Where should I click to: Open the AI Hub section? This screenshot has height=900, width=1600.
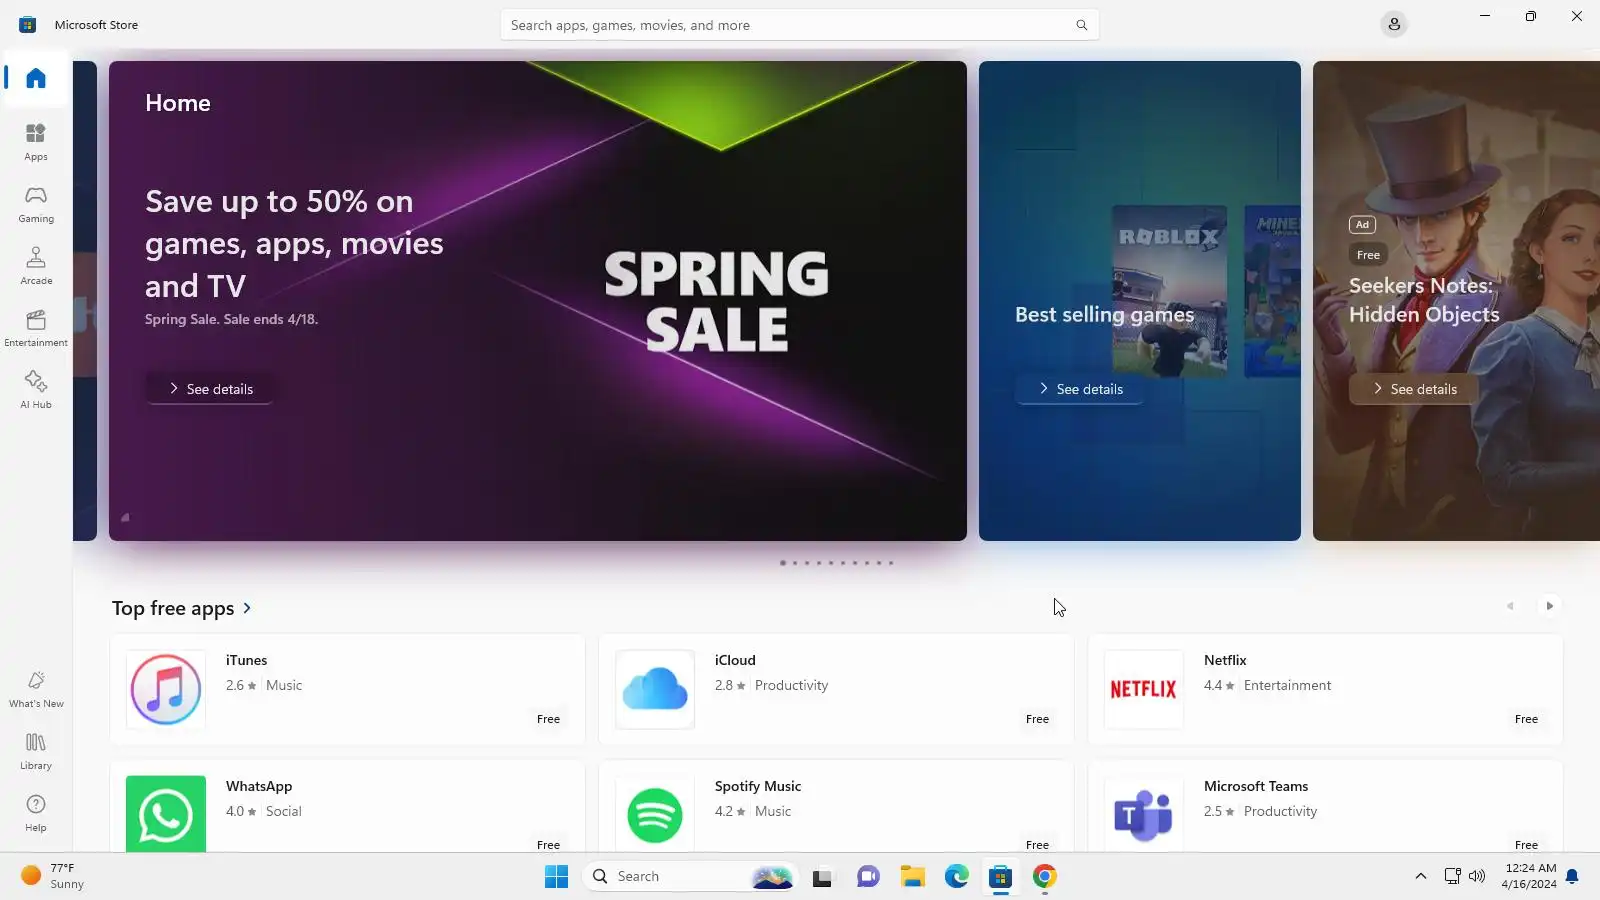click(36, 390)
